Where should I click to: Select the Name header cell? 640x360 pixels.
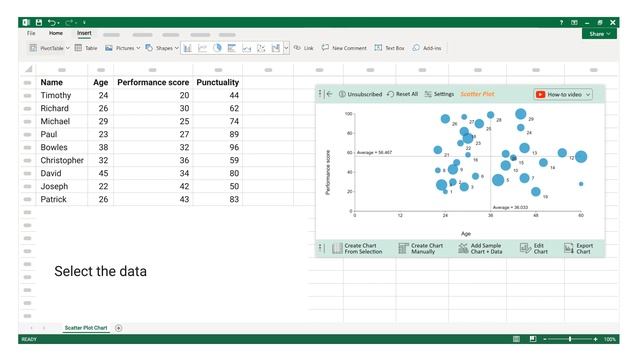click(62, 82)
